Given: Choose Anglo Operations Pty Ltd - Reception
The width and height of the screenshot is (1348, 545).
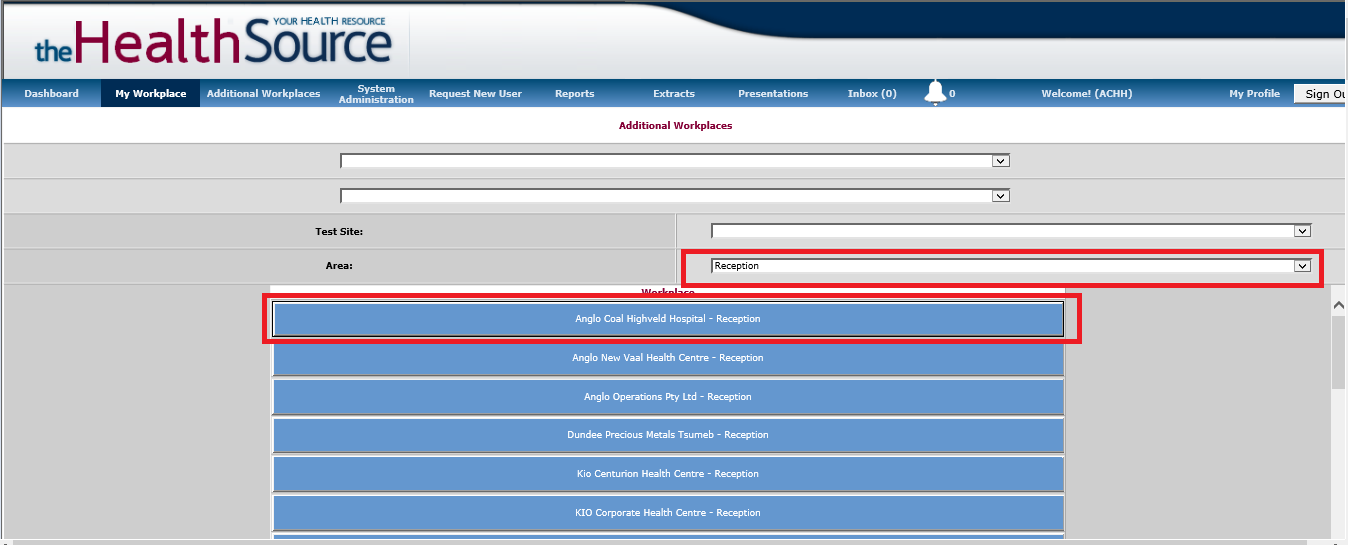Looking at the screenshot, I should [x=668, y=397].
